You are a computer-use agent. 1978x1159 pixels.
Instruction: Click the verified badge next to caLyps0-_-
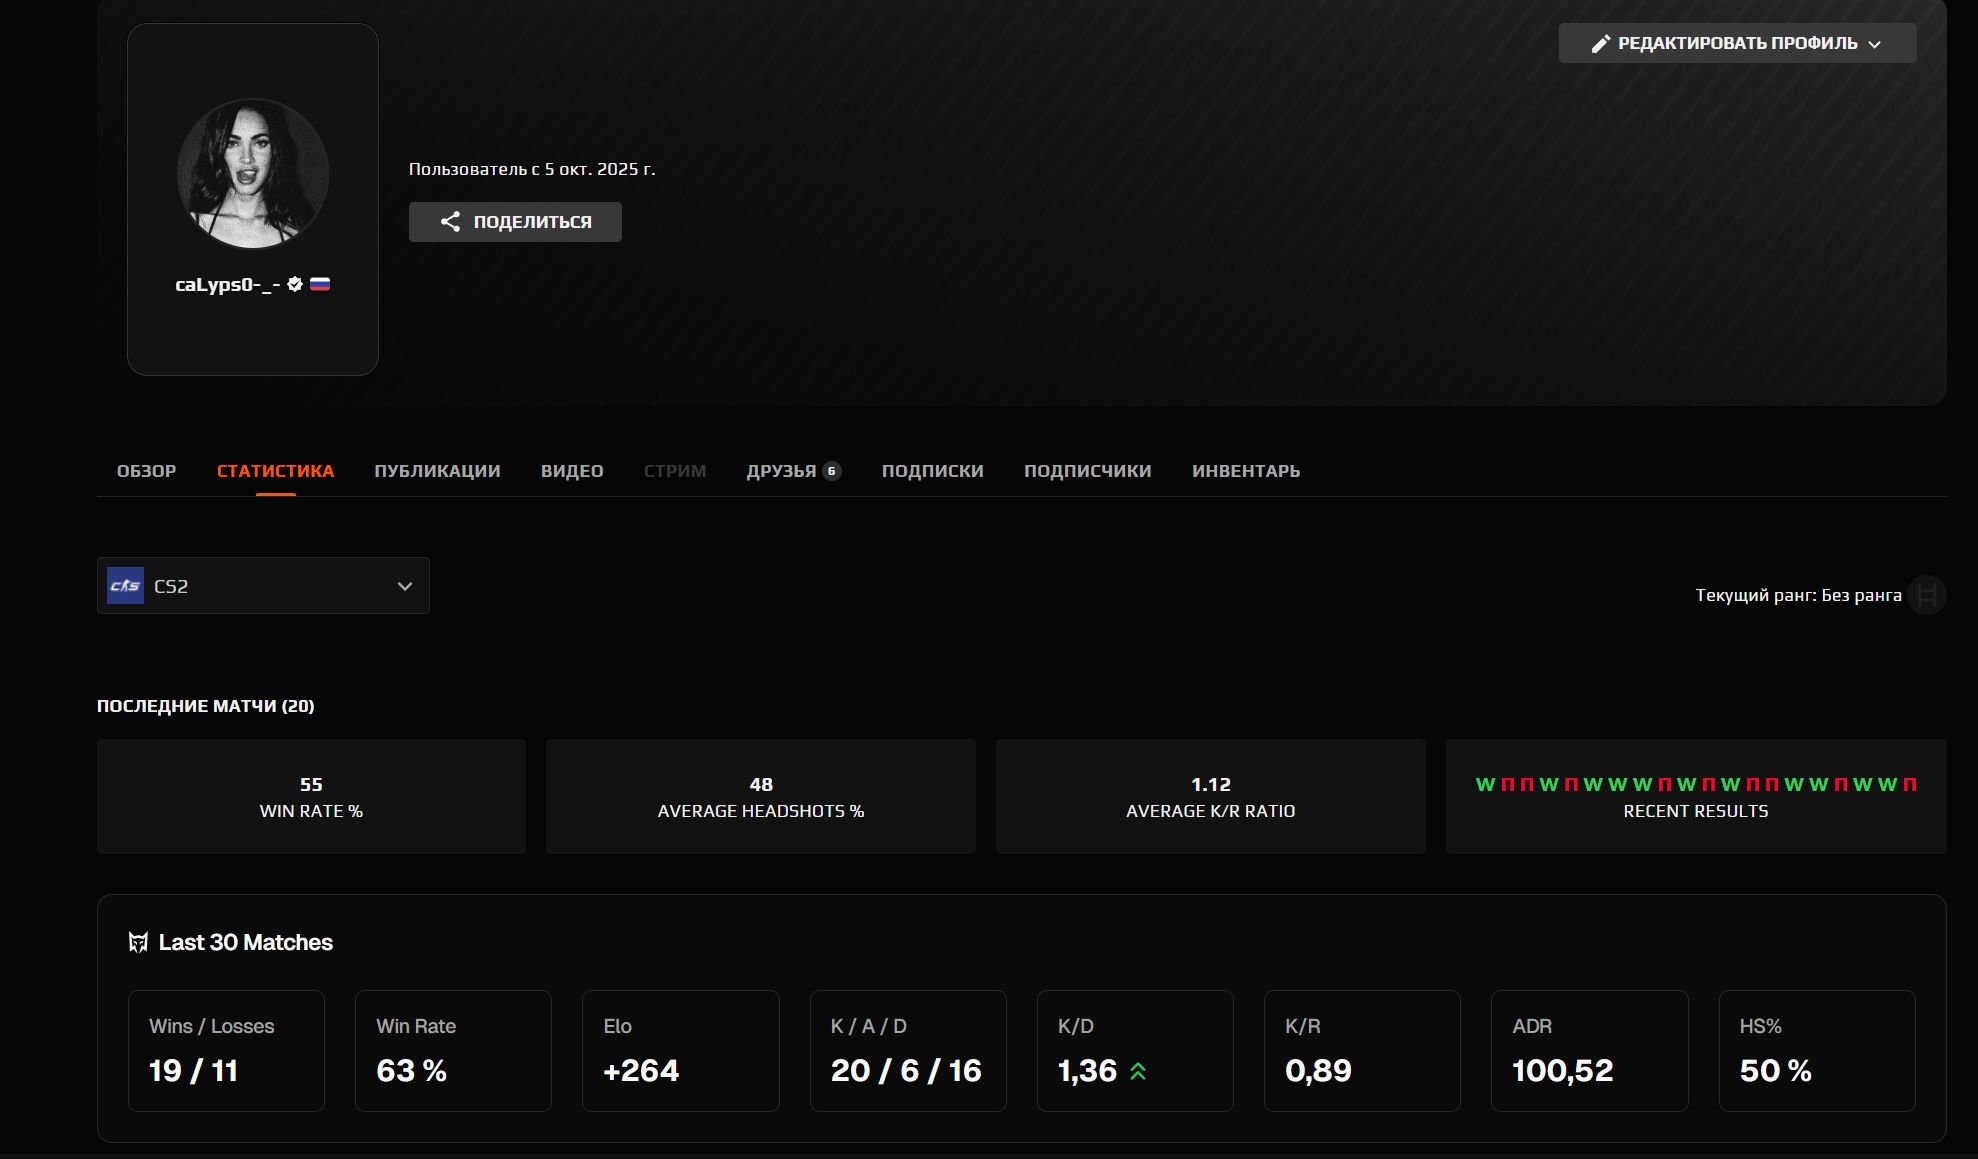(x=295, y=284)
